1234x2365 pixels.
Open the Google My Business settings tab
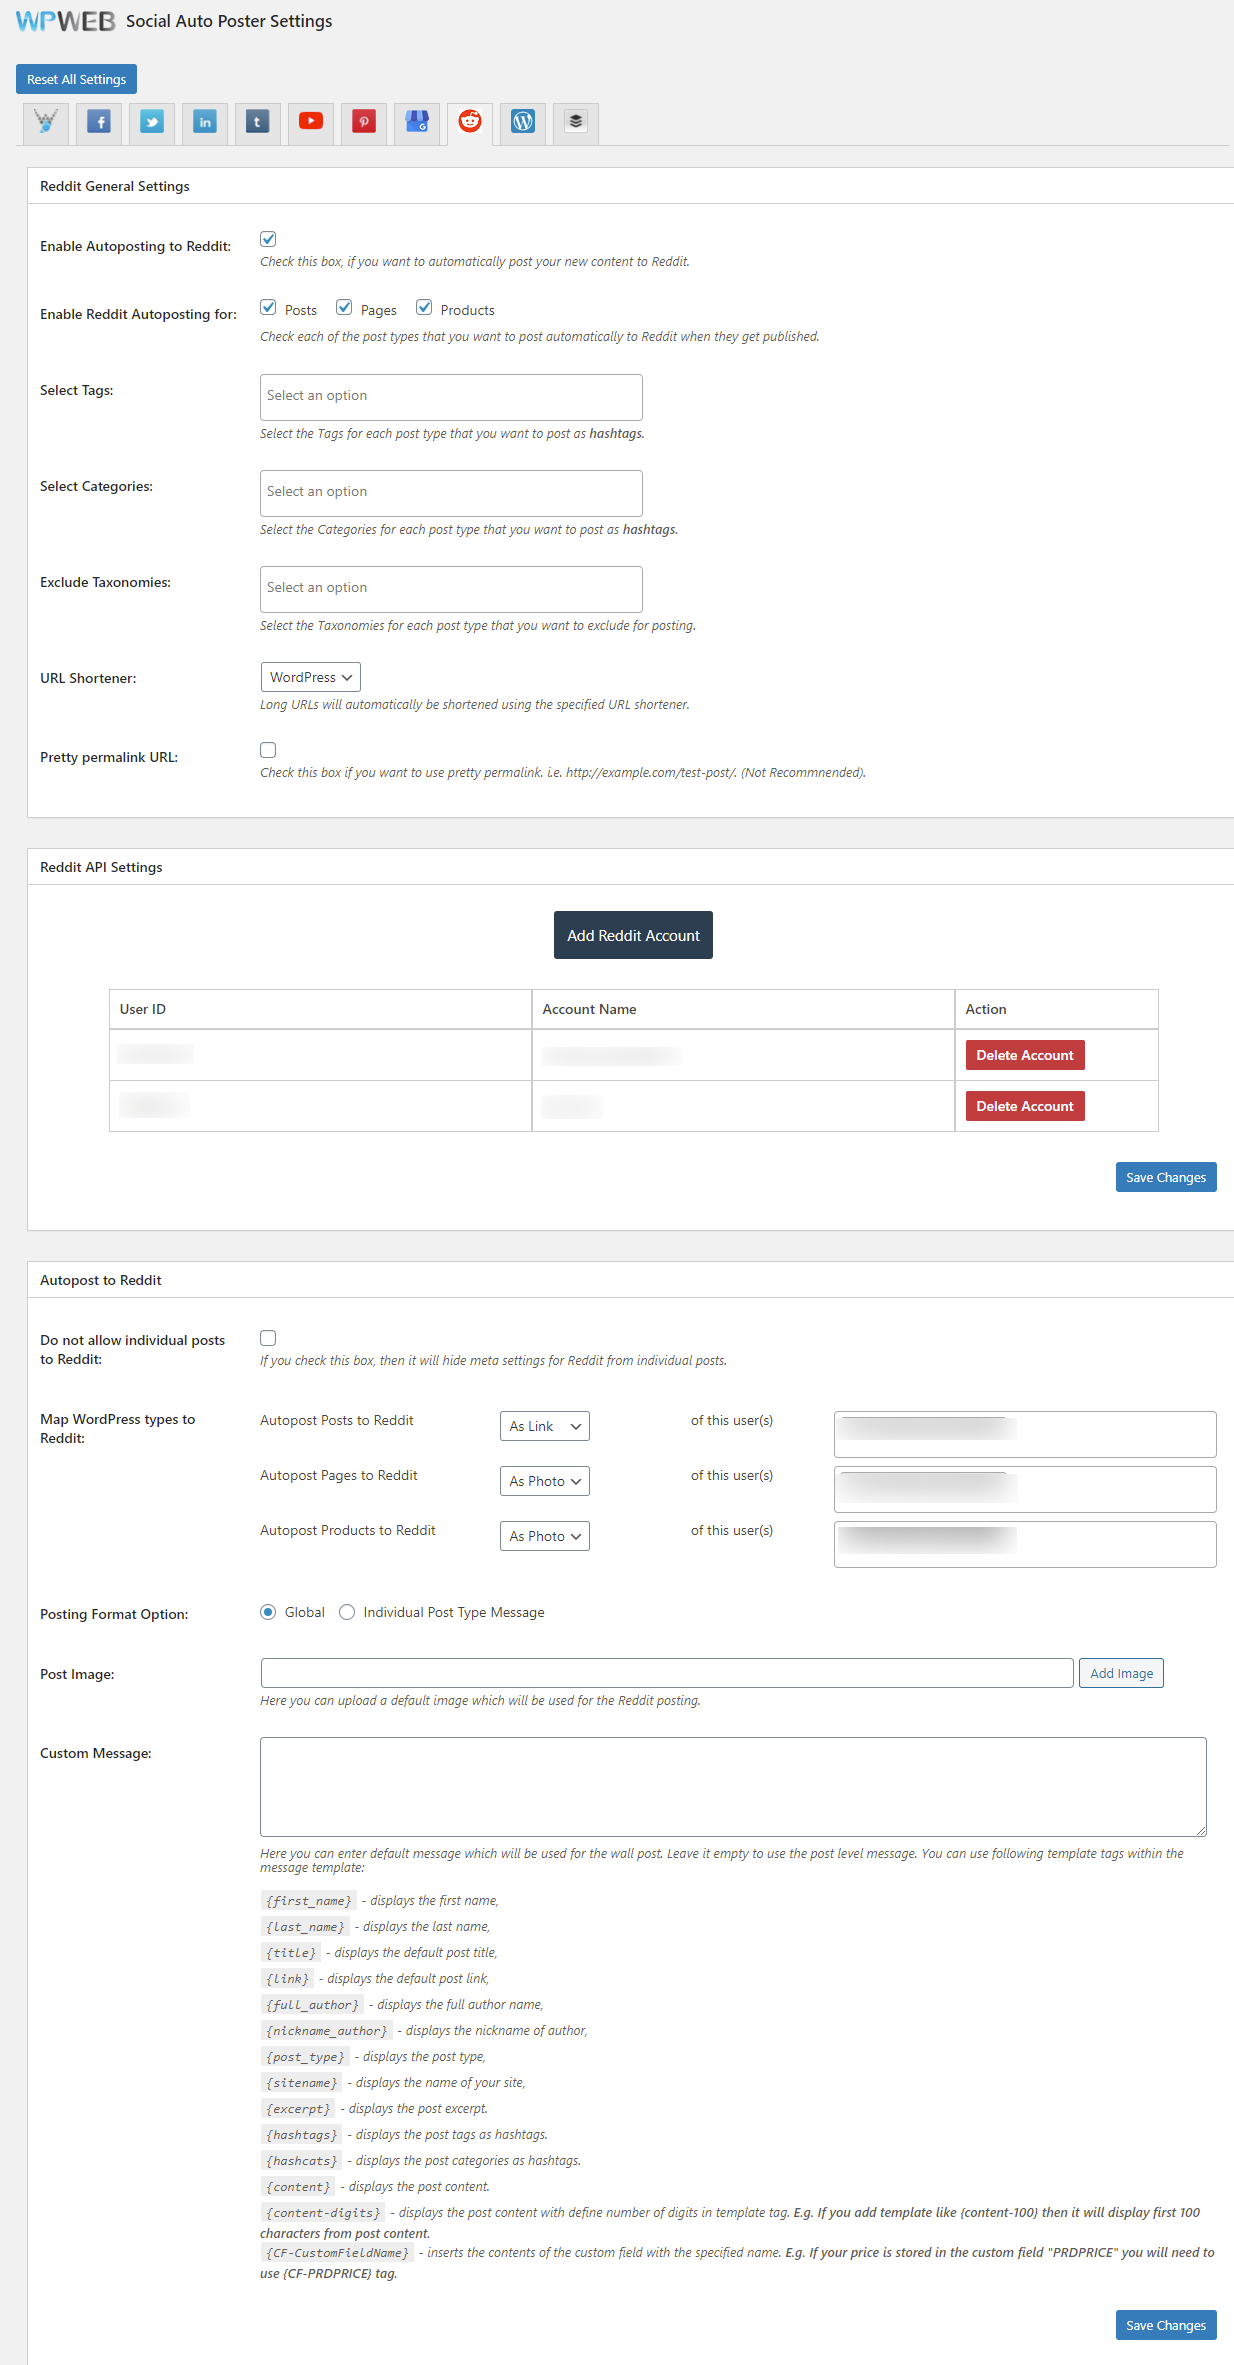[x=417, y=122]
